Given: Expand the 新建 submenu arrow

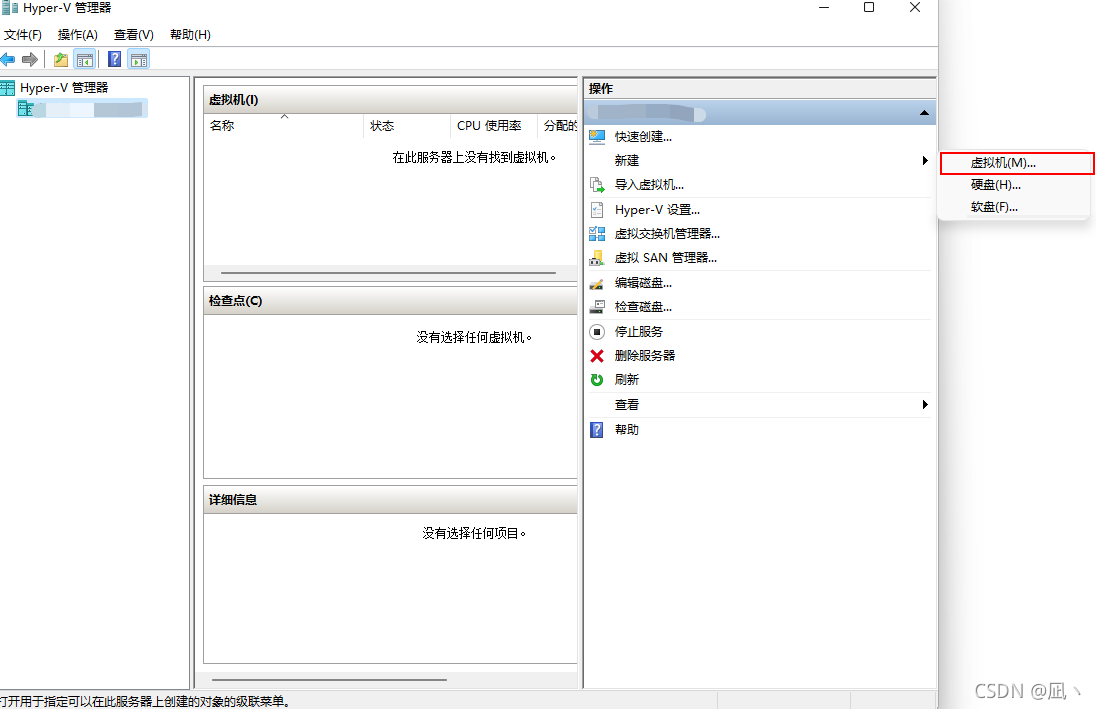Looking at the screenshot, I should click(x=925, y=161).
